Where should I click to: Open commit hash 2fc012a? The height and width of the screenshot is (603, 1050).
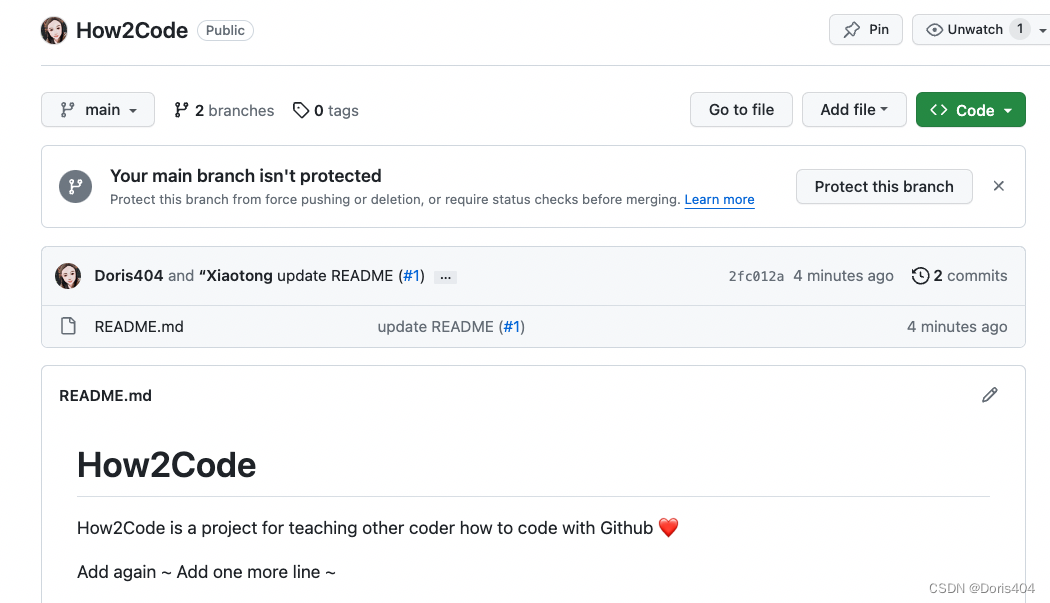[756, 276]
